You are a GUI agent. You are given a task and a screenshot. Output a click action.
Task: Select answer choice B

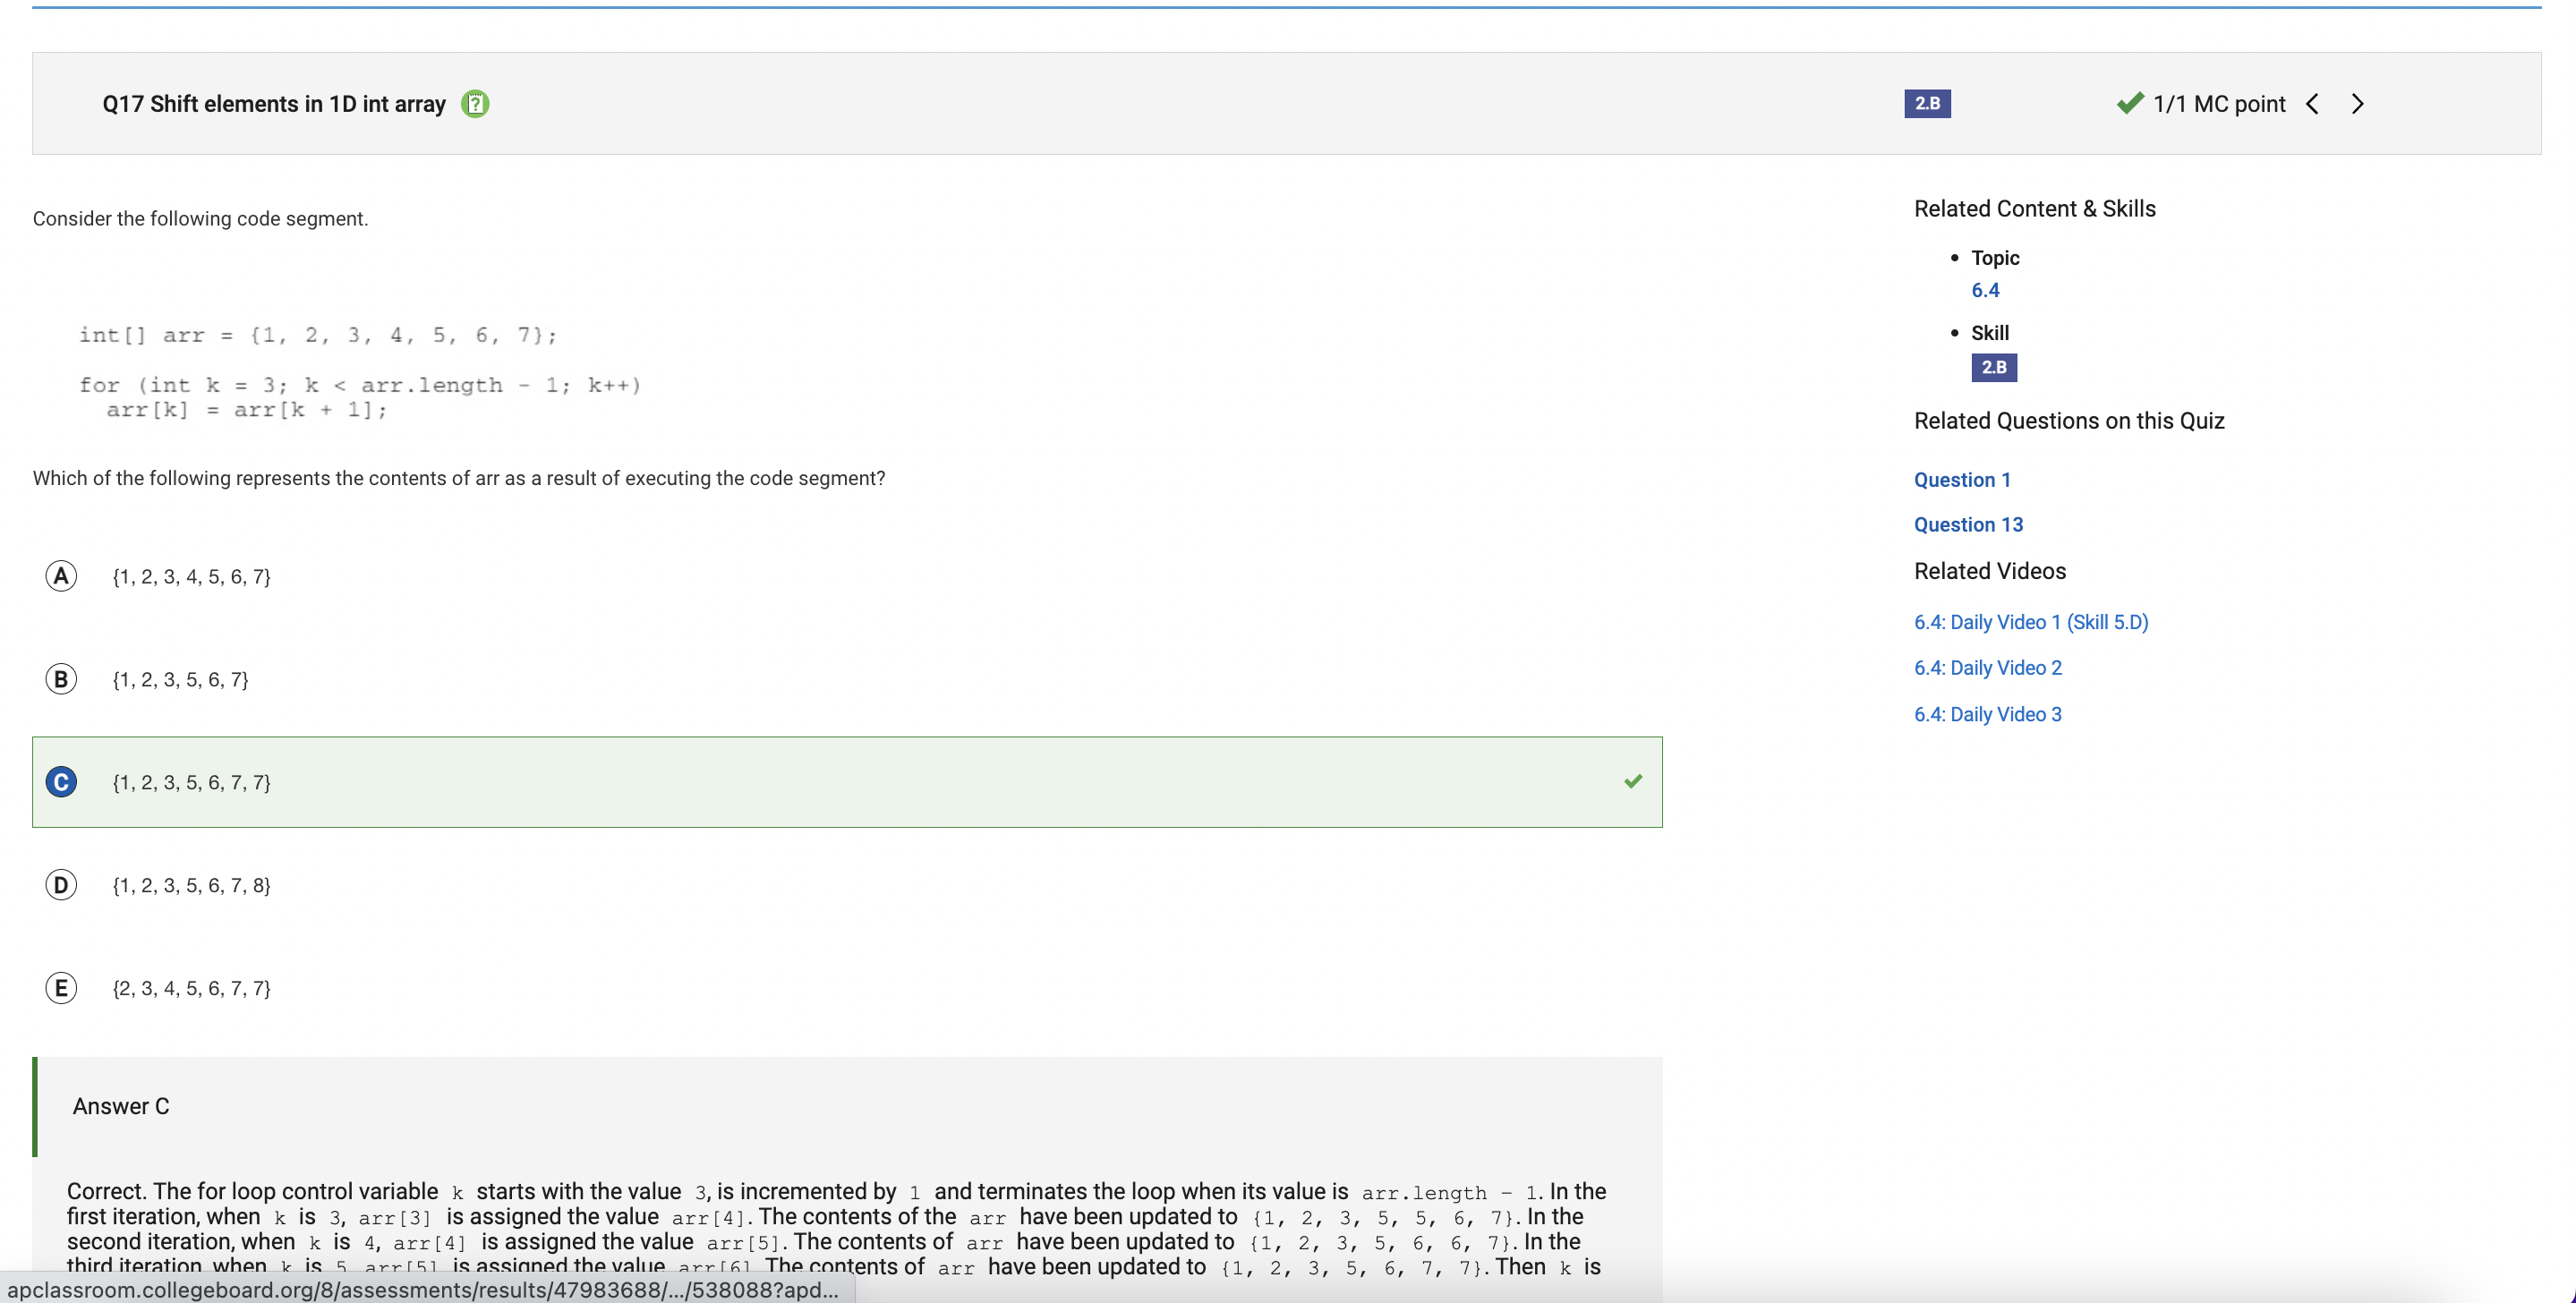point(61,679)
